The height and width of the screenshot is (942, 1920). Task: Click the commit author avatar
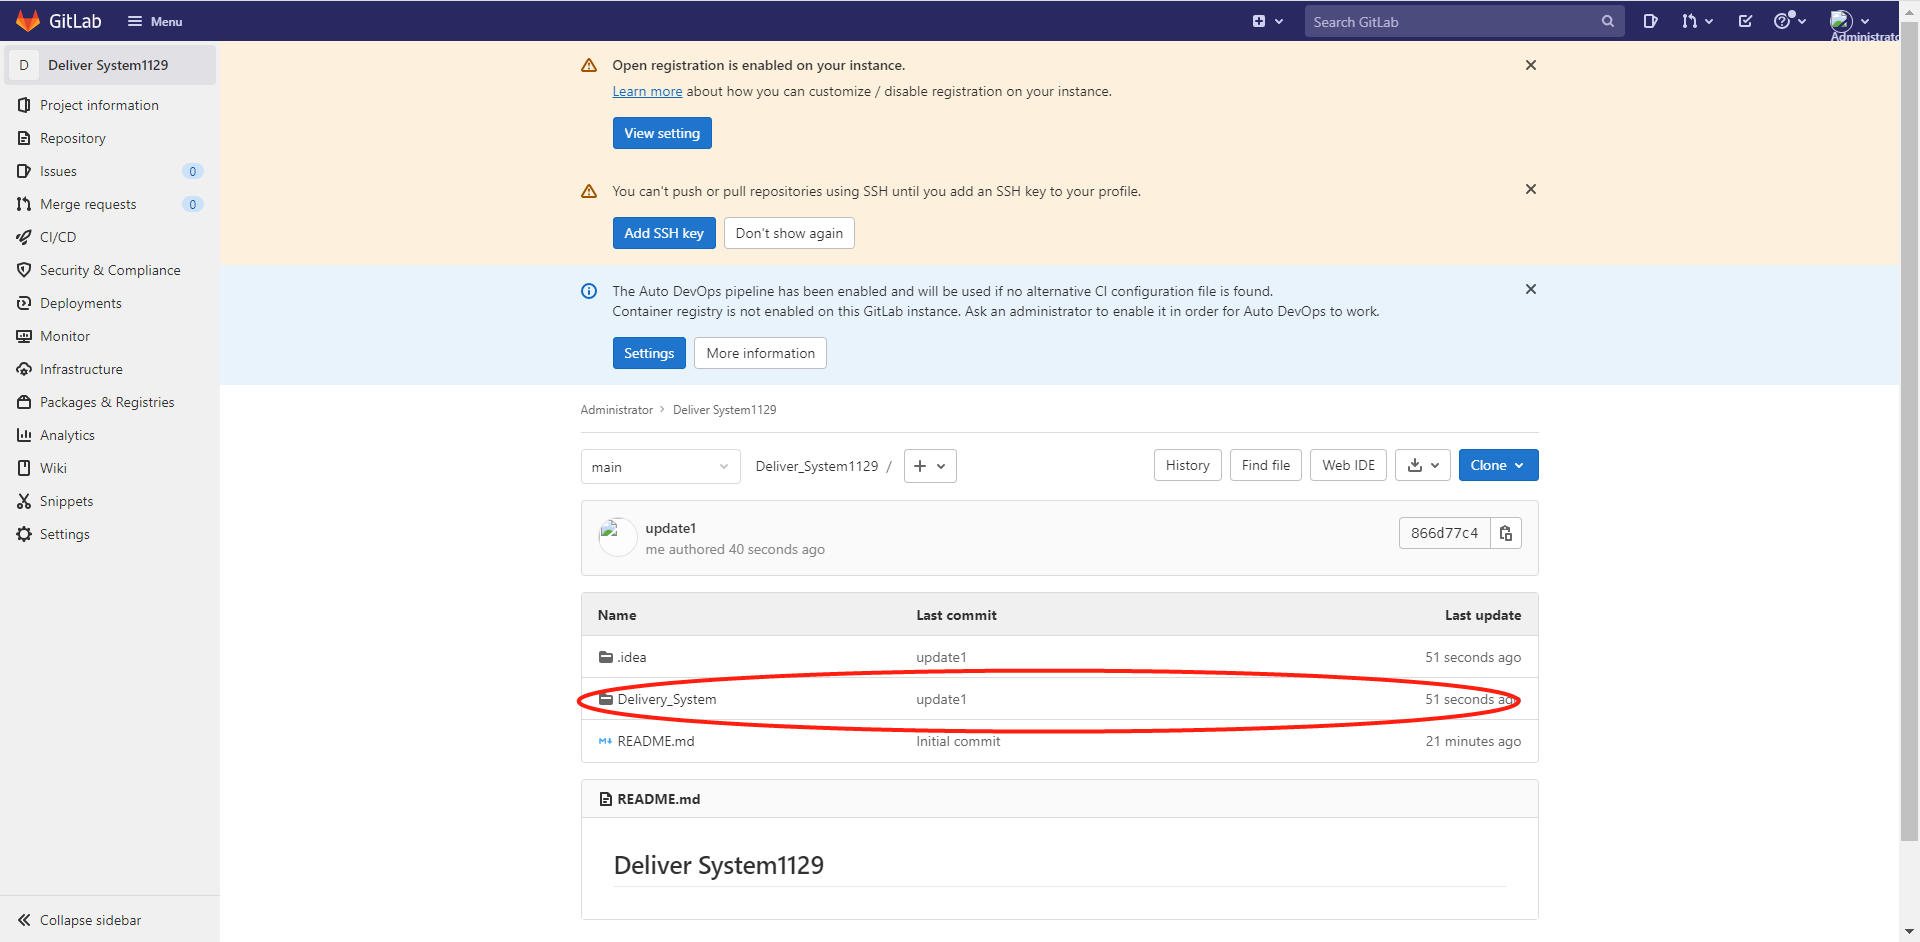point(617,537)
